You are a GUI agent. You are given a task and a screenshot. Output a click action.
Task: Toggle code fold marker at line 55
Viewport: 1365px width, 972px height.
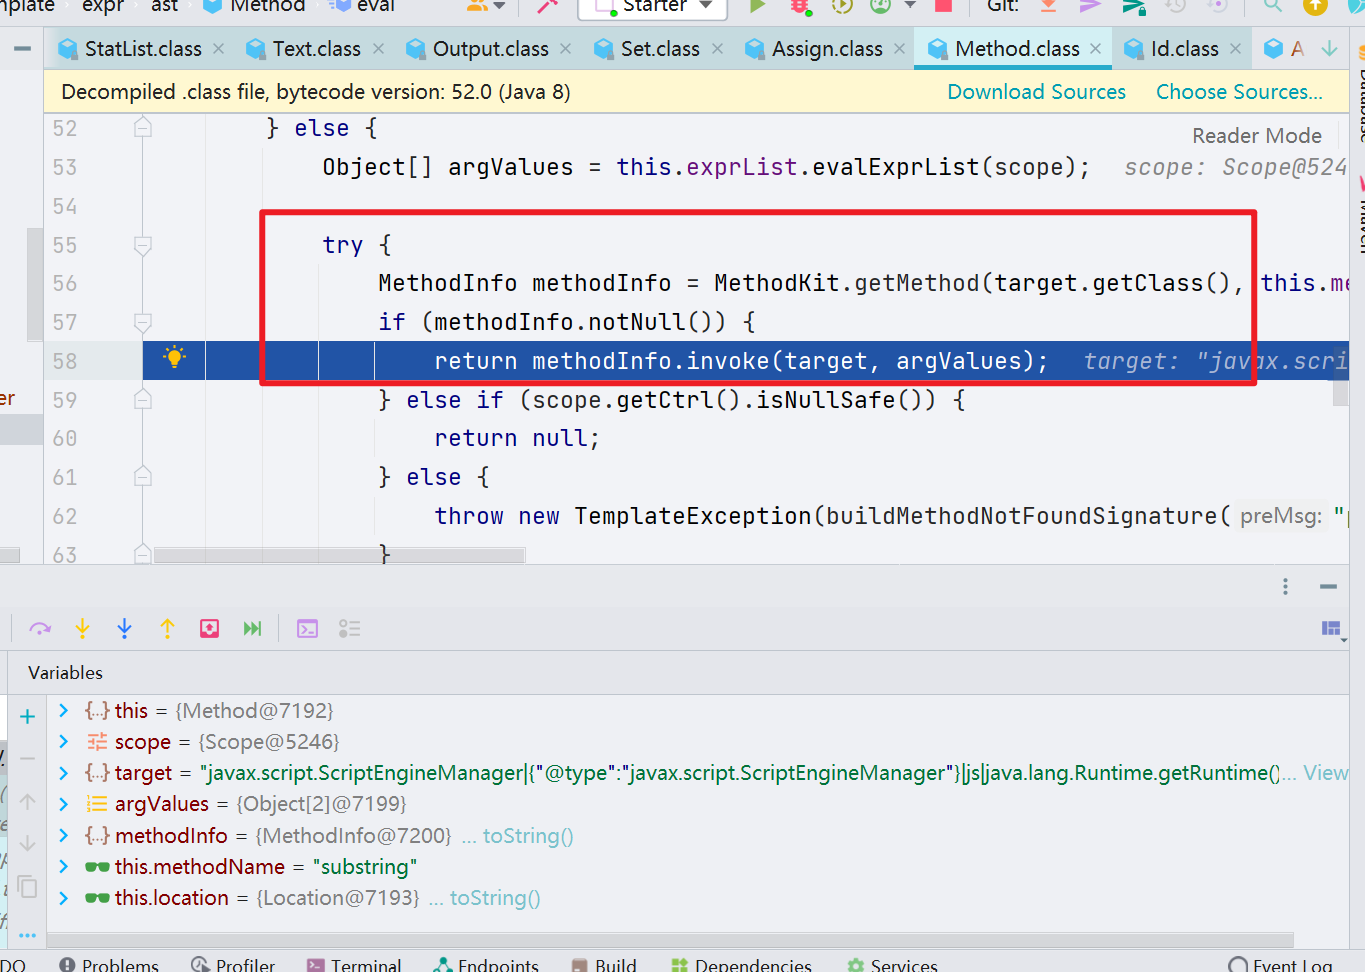[143, 245]
